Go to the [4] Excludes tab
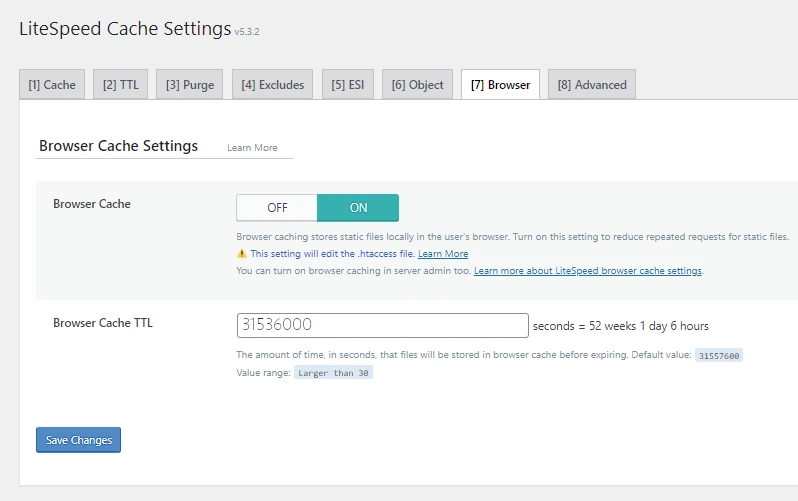Viewport: 798px width, 501px height. coord(273,85)
